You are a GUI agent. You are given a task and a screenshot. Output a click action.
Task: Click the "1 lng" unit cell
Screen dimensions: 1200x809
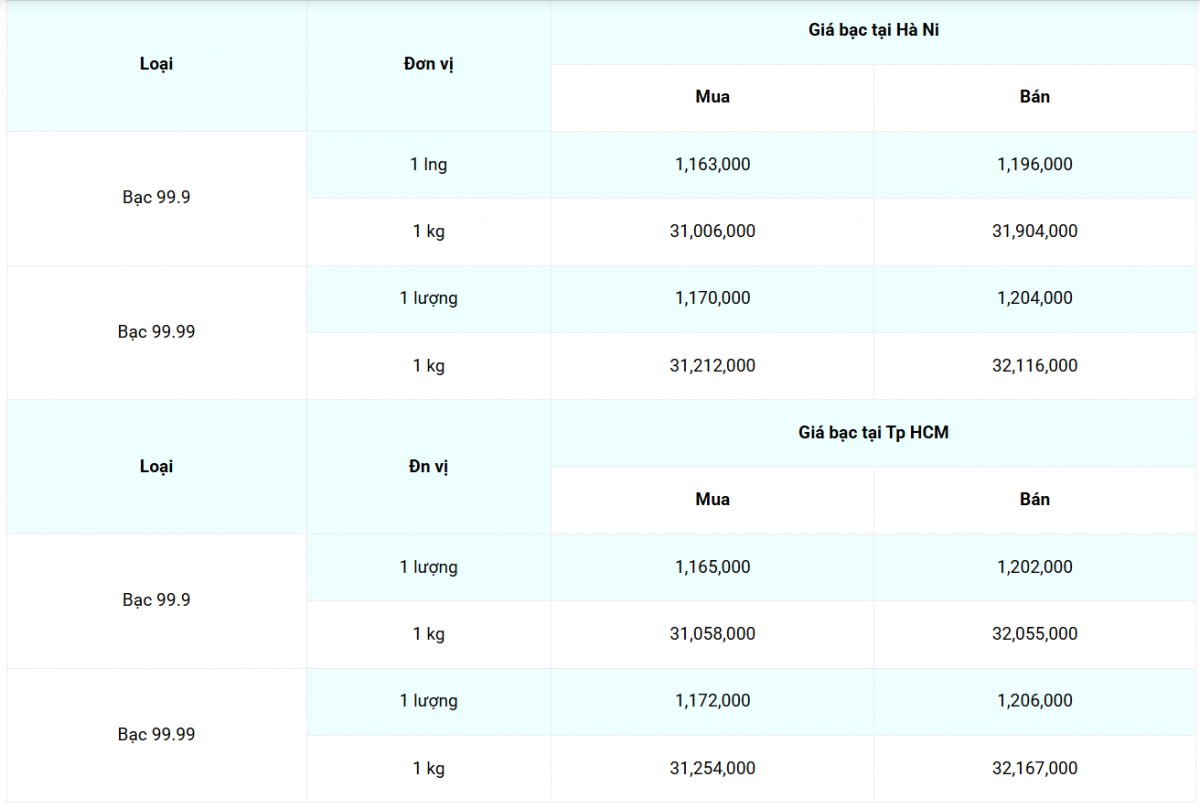point(428,164)
